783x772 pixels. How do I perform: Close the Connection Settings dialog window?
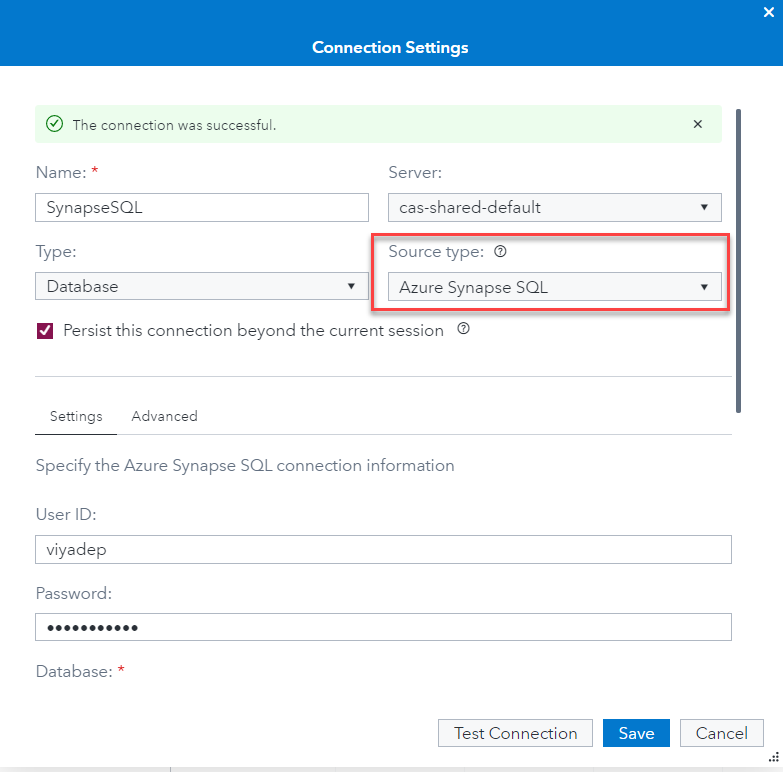click(x=770, y=13)
